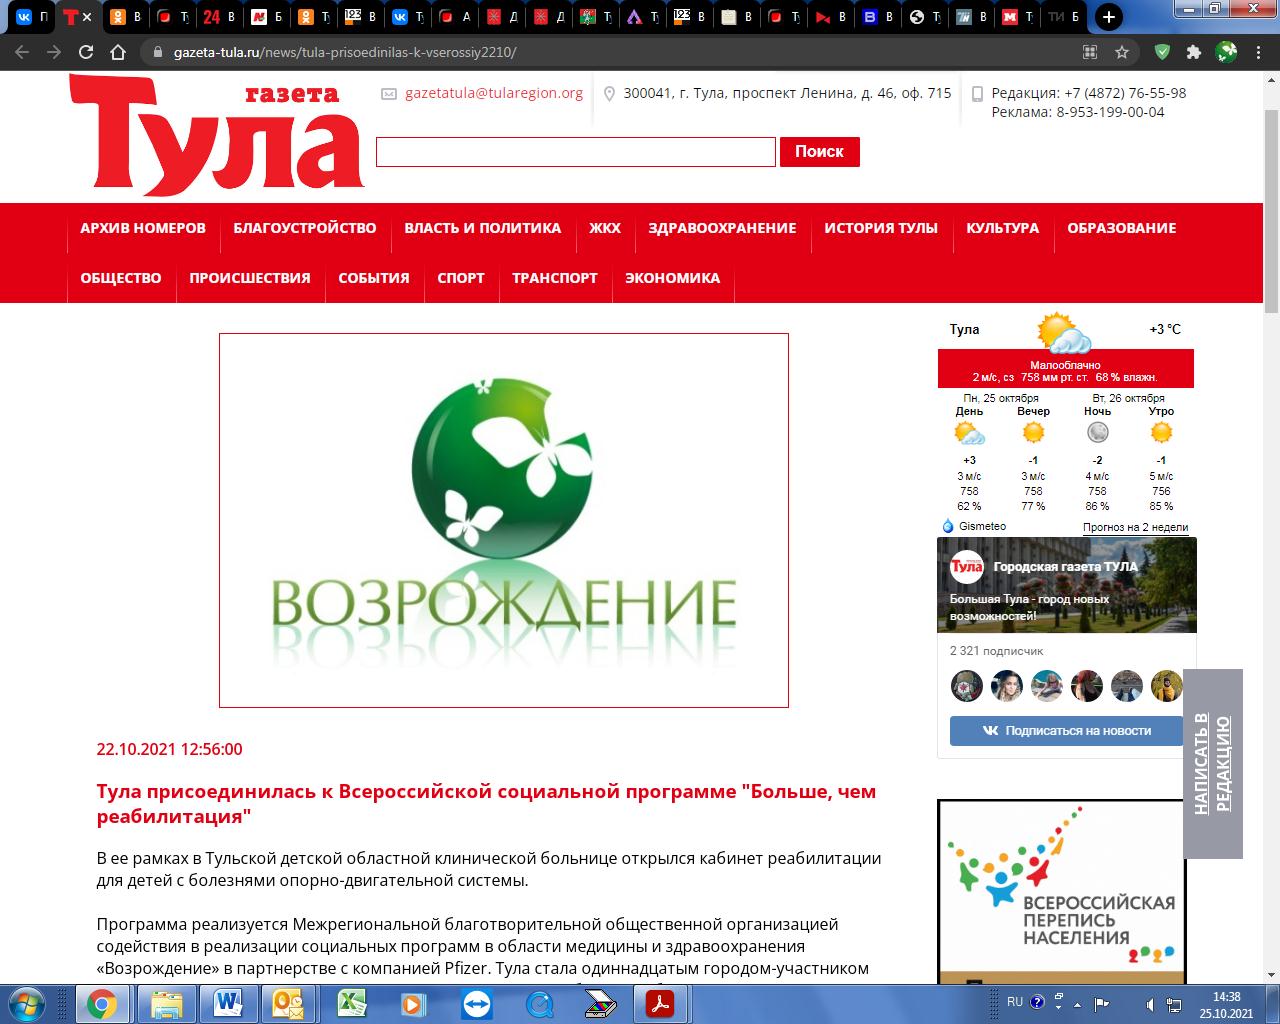
Task: Click the gazetatula@tularegion.org email link
Action: (494, 93)
